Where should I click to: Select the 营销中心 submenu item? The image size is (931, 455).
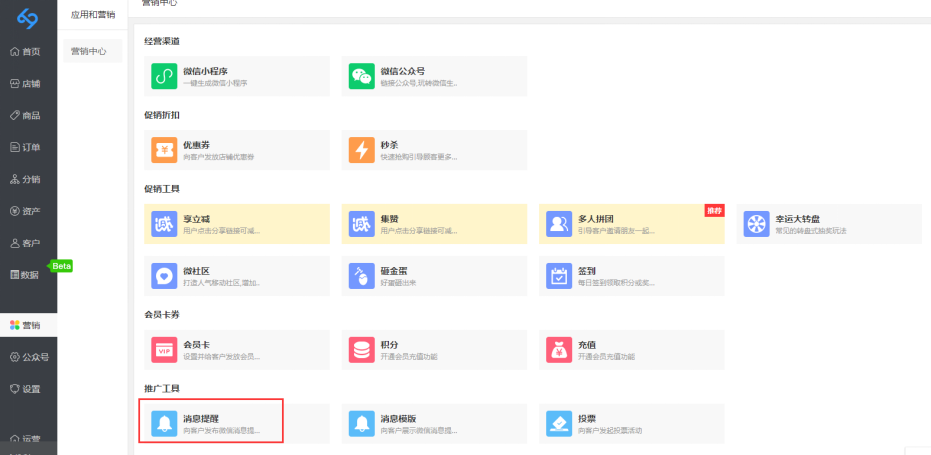coord(89,51)
